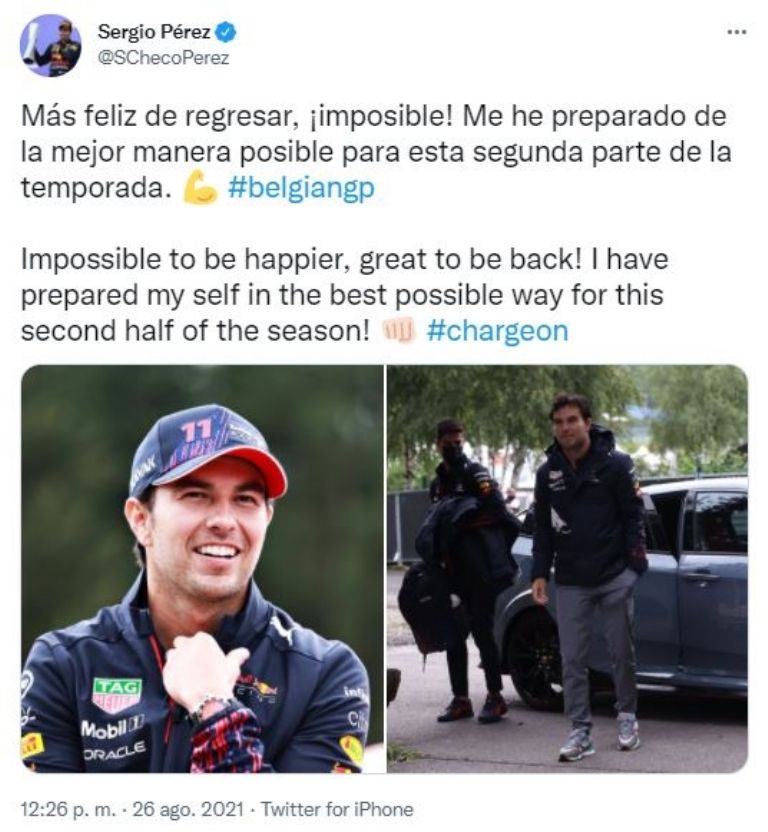Open the three-dot more options menu
The height and width of the screenshot is (832, 768).
coord(737,32)
